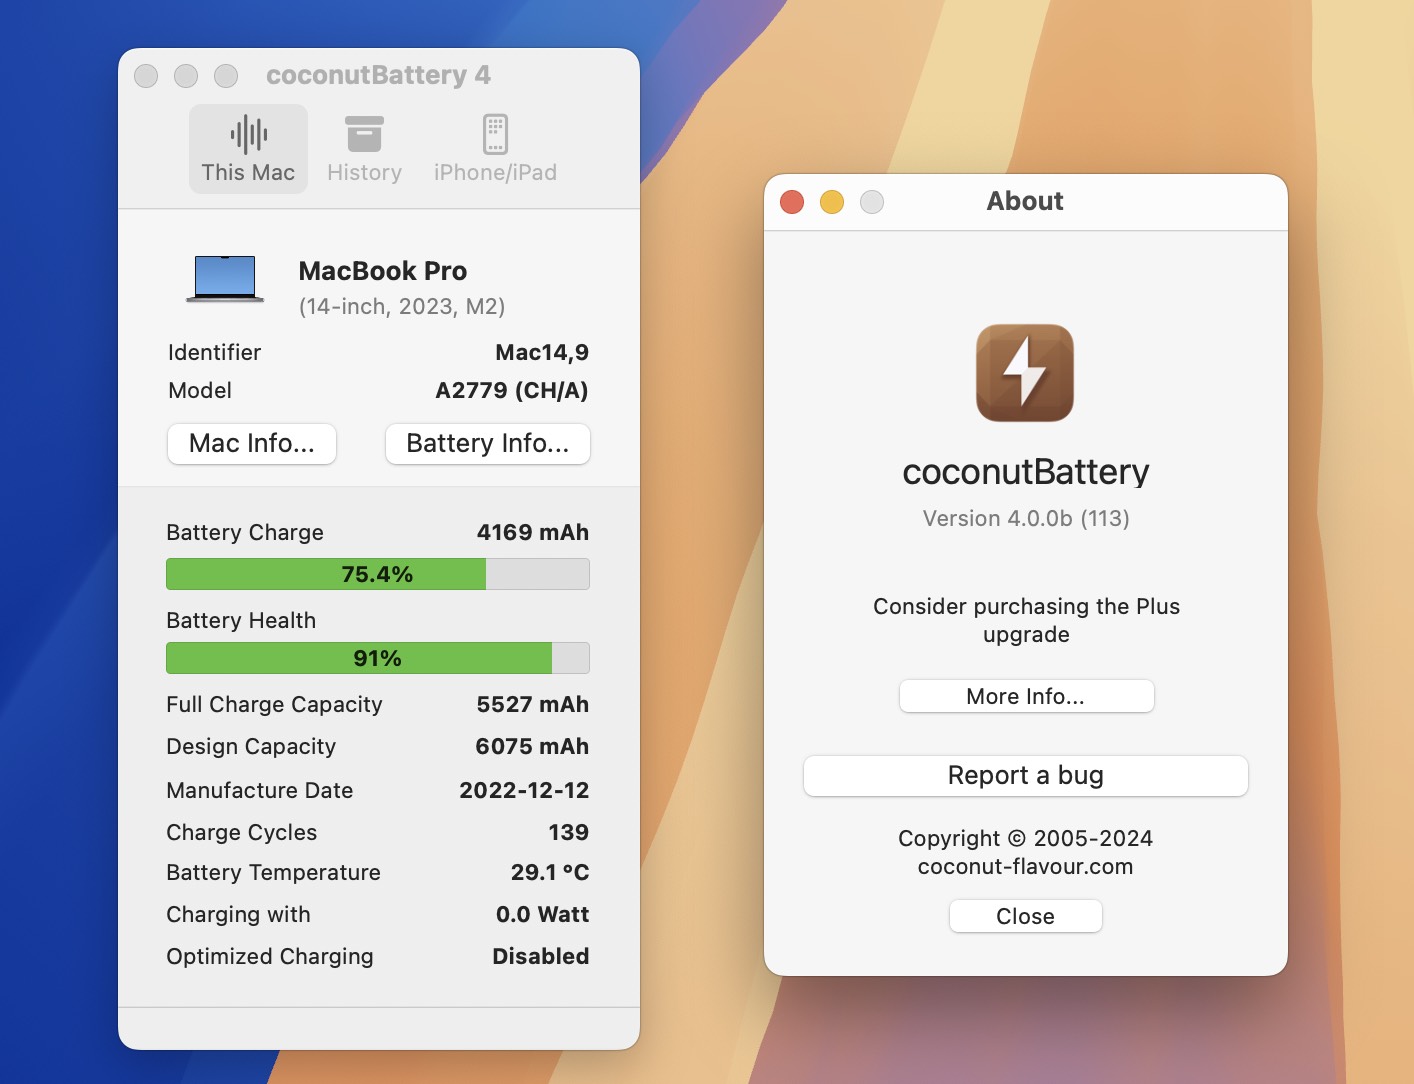Click the Optimized Charging label
Viewport: 1414px width, 1084px height.
click(x=270, y=956)
